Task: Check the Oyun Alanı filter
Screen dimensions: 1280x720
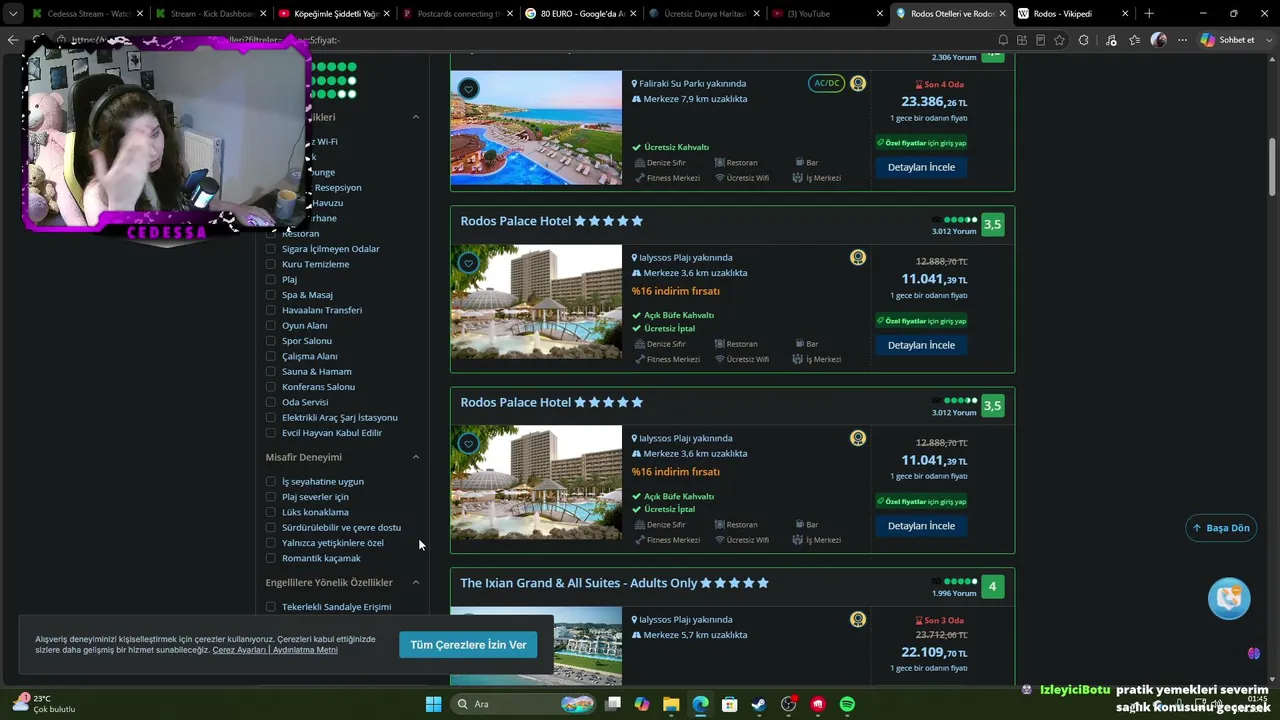Action: click(x=271, y=326)
